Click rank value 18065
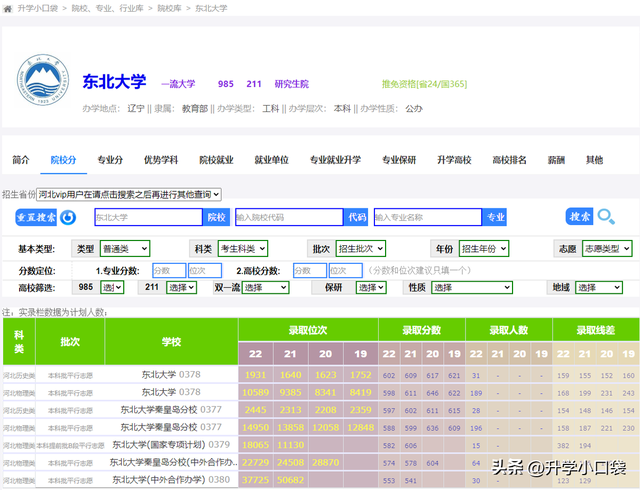The width and height of the screenshot is (640, 490). [256, 445]
